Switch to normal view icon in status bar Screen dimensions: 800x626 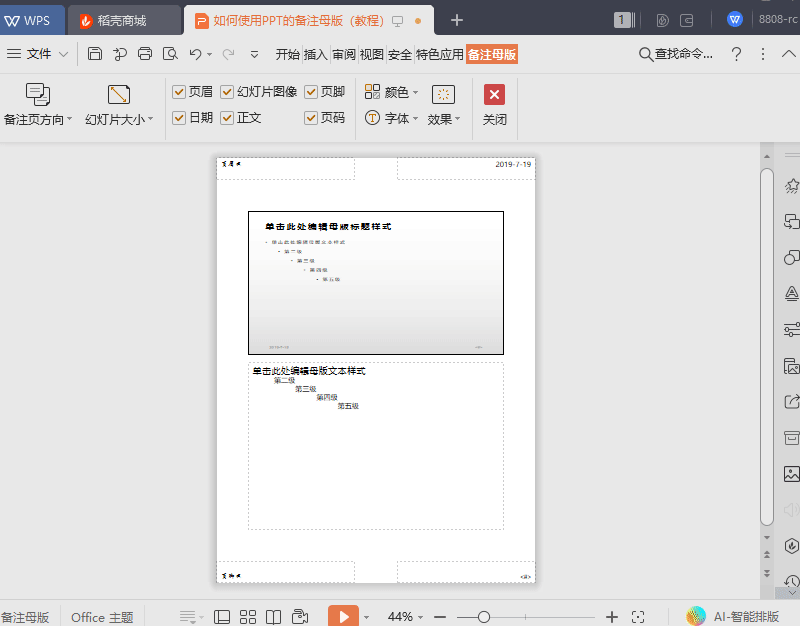pyautogui.click(x=221, y=617)
